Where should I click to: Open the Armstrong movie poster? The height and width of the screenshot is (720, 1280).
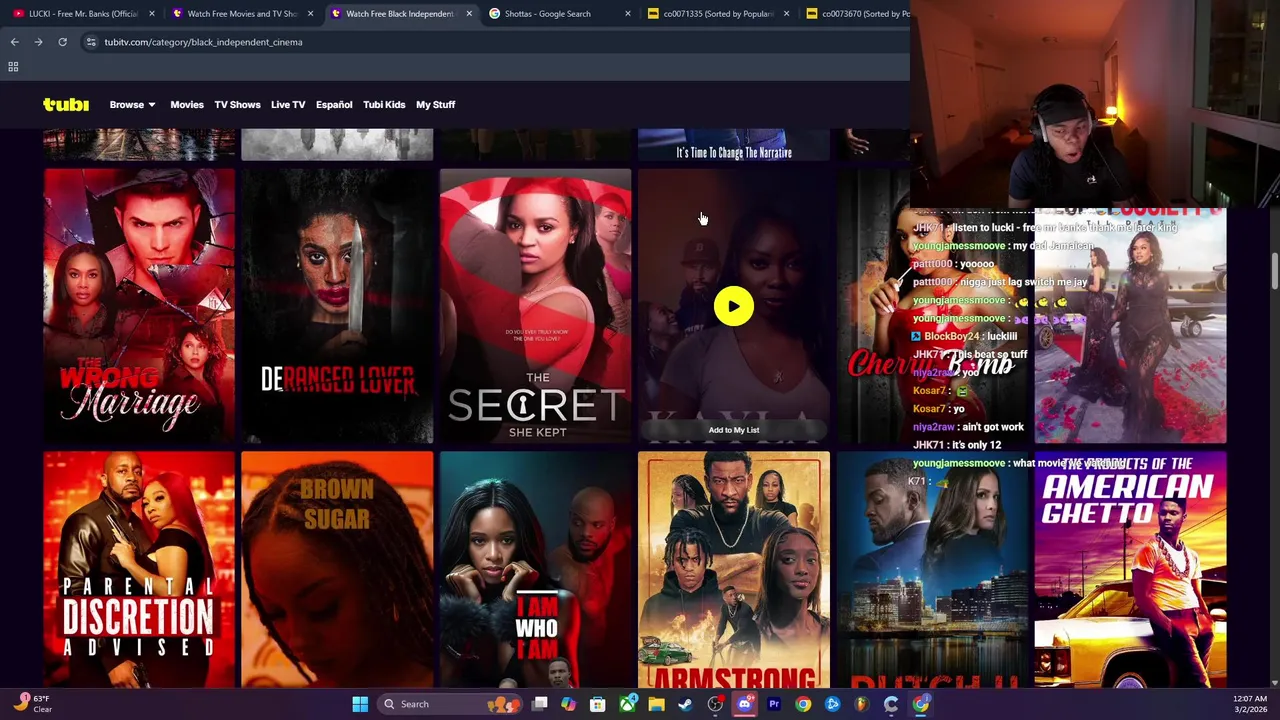click(734, 570)
